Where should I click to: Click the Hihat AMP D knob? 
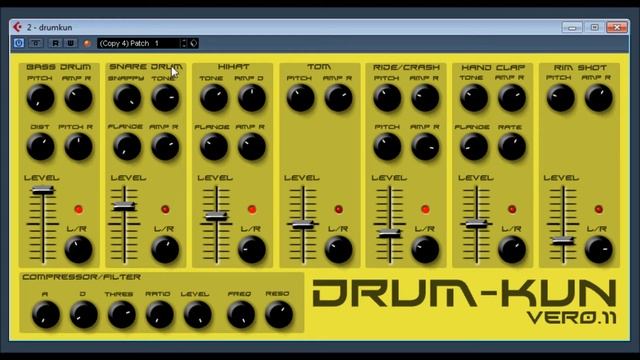click(252, 98)
